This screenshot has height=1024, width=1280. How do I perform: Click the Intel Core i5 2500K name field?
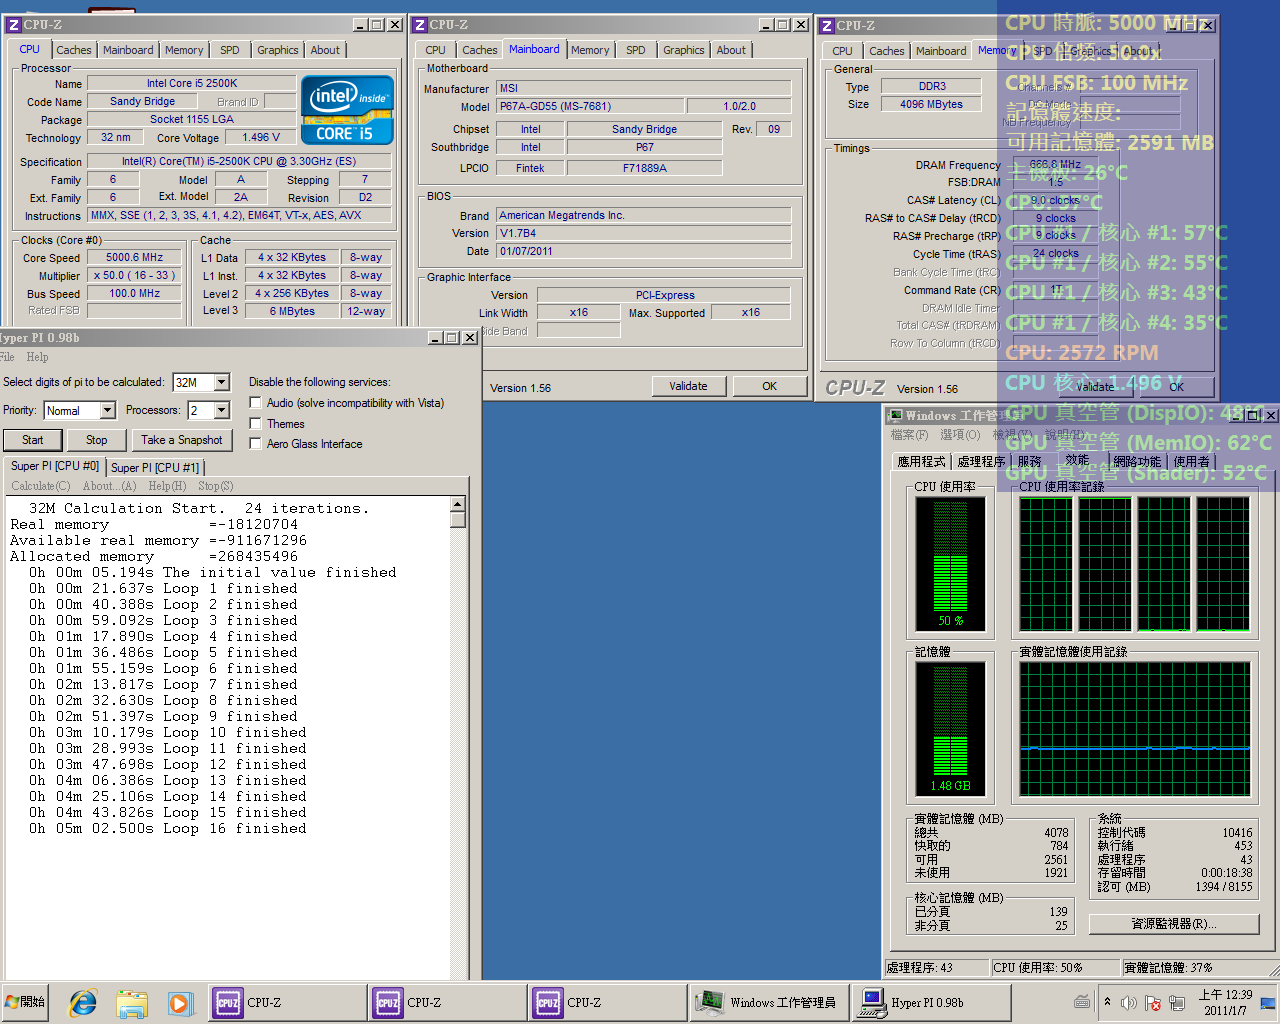[192, 83]
